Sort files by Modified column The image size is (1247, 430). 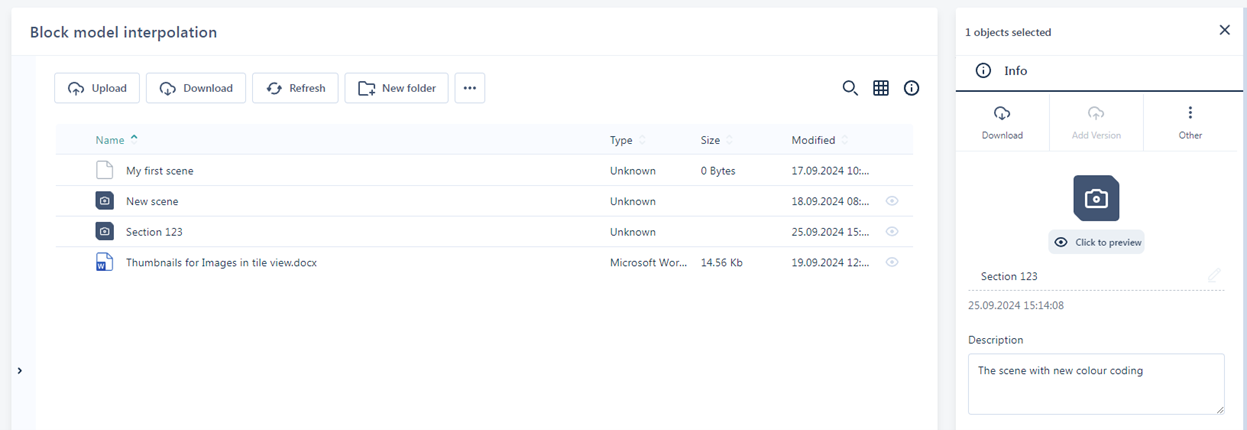(x=813, y=140)
